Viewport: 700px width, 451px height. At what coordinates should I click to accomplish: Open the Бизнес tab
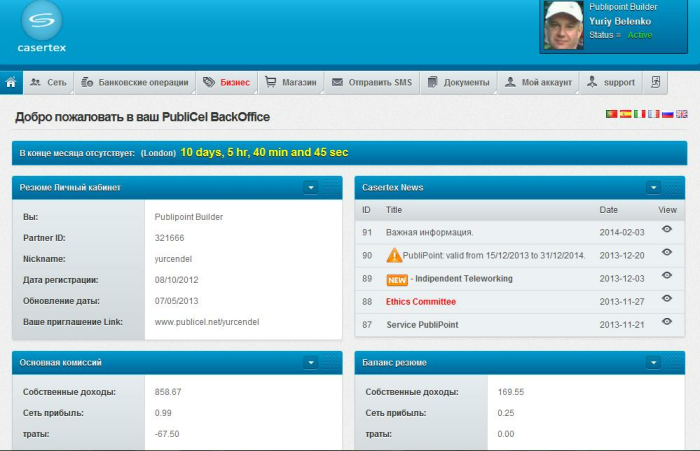click(x=227, y=83)
